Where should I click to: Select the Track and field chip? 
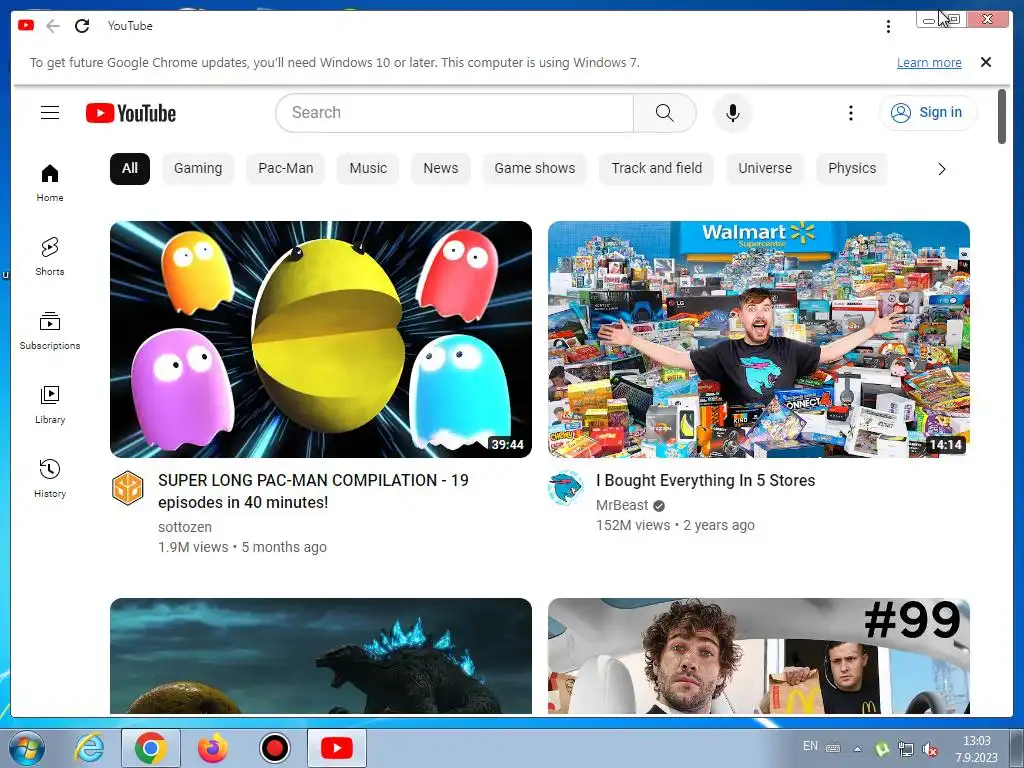click(x=656, y=168)
